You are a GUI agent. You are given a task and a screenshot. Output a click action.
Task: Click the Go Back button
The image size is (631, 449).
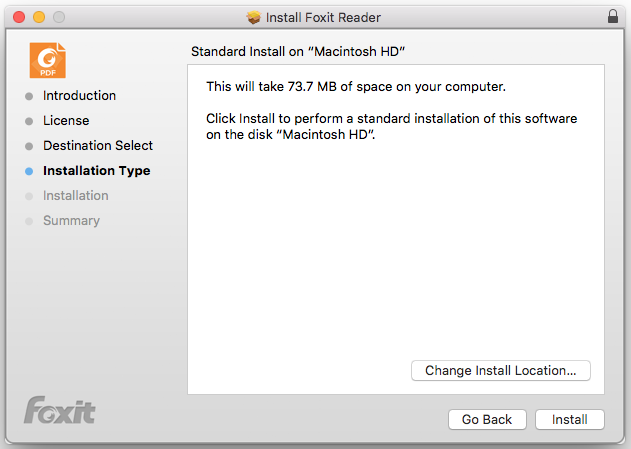[x=487, y=420]
